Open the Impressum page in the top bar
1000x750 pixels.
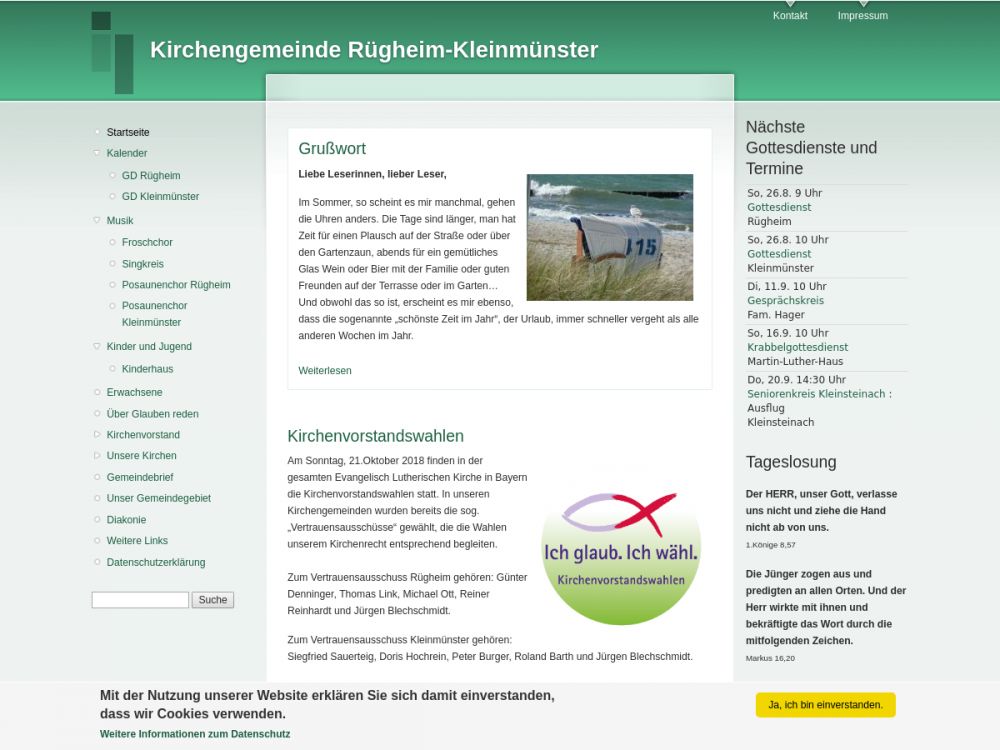(x=862, y=16)
